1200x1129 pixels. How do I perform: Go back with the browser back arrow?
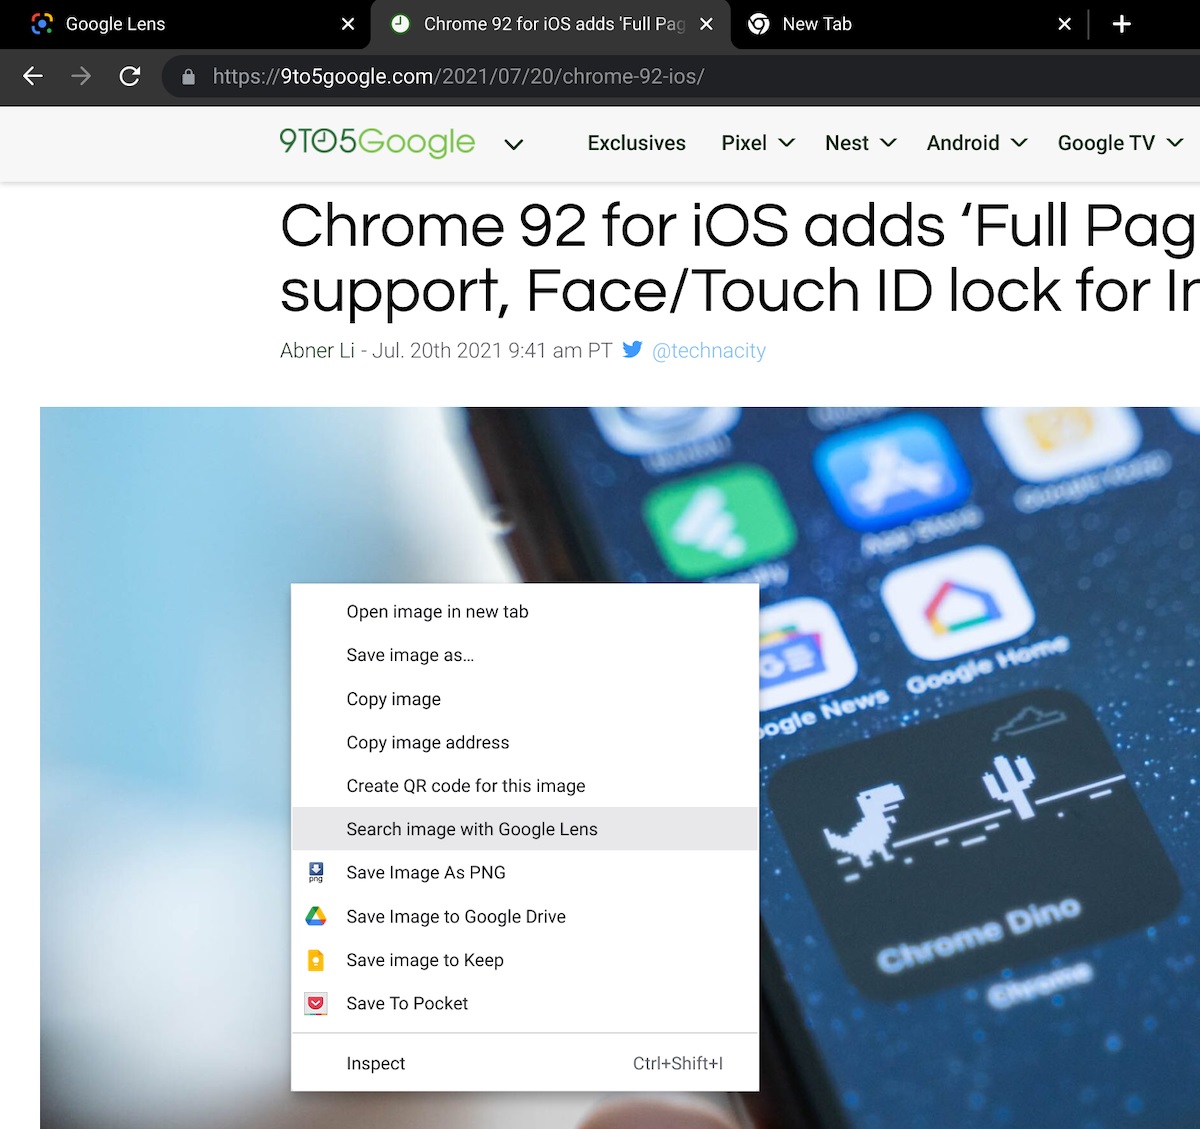(33, 76)
